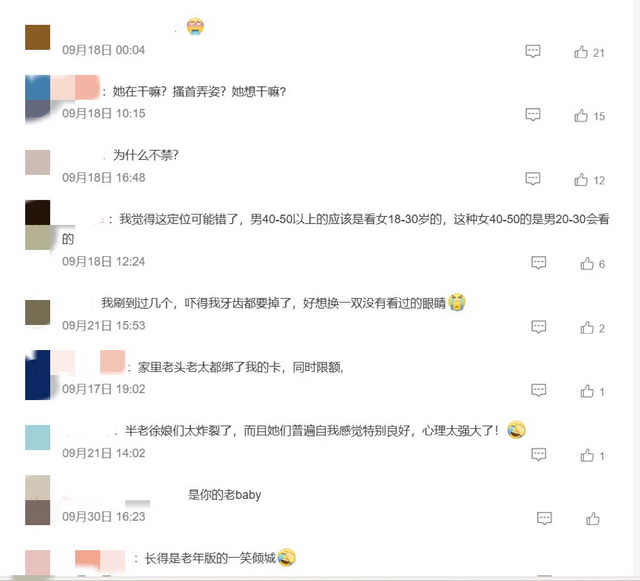Reply to the comment about '定位可能错了'
The image size is (640, 581).
538,262
